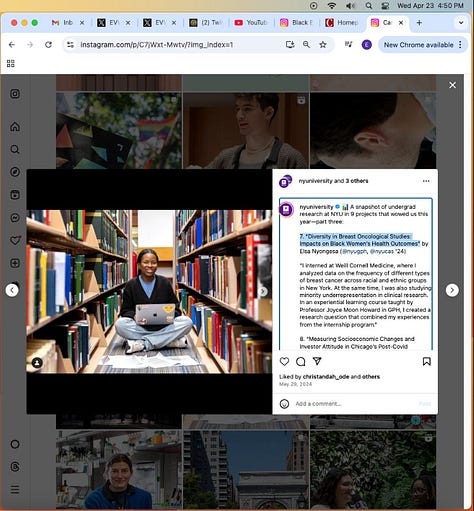
Task: View 'others' who liked the post
Action: click(371, 377)
